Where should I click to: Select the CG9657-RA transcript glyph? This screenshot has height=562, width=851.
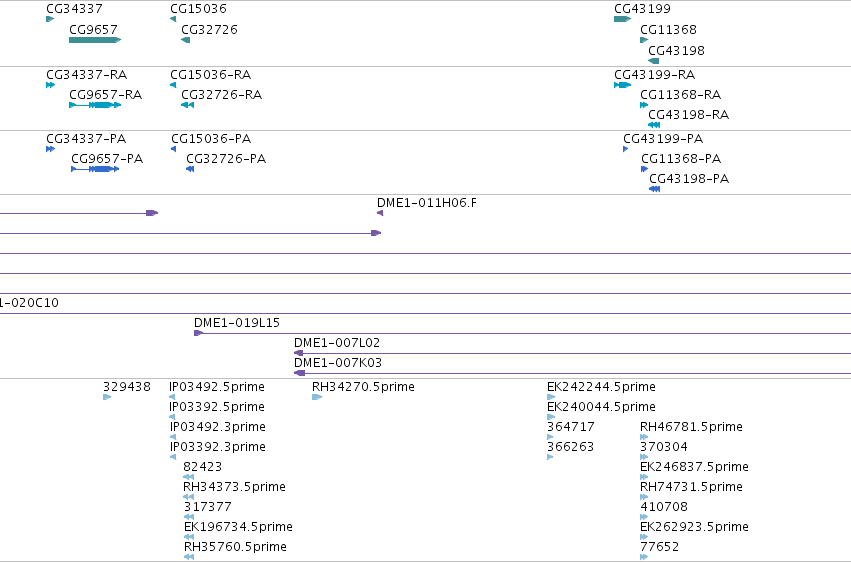(x=95, y=105)
